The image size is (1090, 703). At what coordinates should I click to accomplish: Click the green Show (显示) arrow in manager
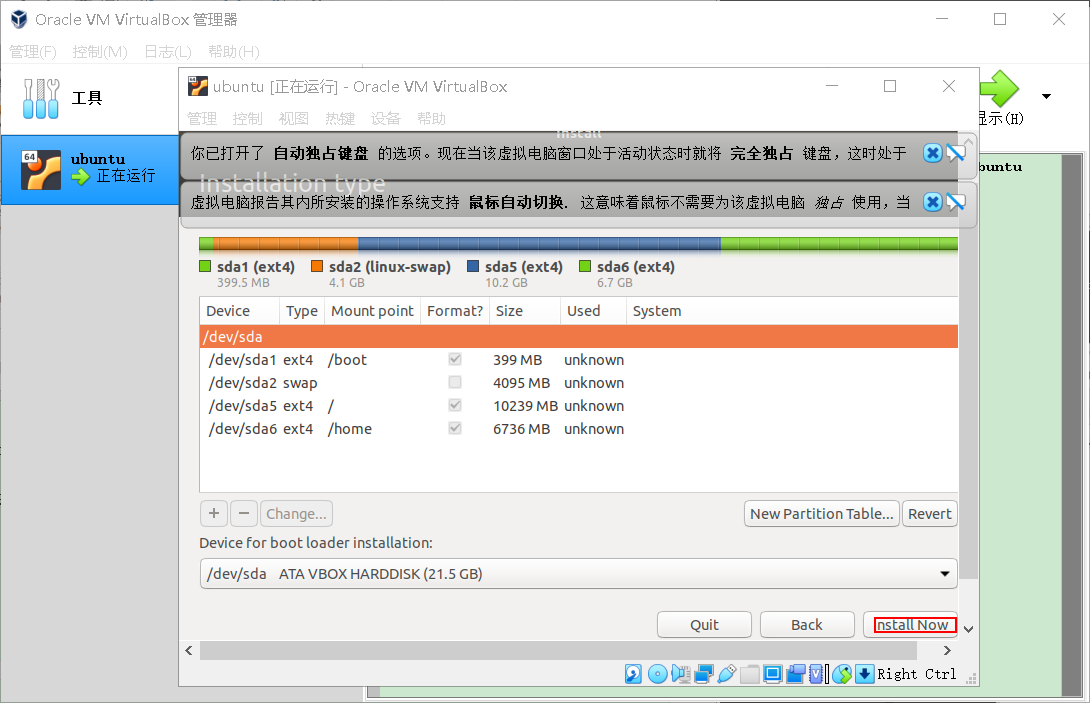click(x=999, y=88)
